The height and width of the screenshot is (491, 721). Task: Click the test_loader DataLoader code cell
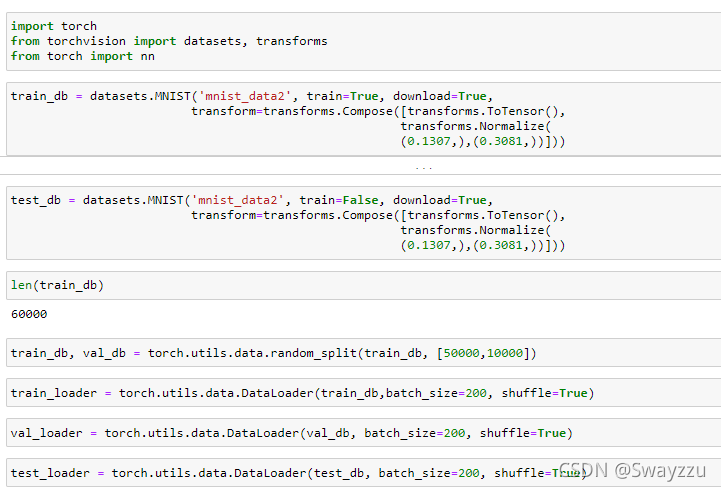coord(364,473)
